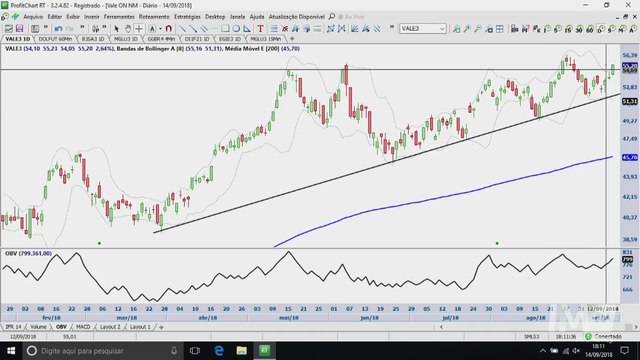640x360 pixels.
Task: Click the undo arrow icon
Action: 58,29
